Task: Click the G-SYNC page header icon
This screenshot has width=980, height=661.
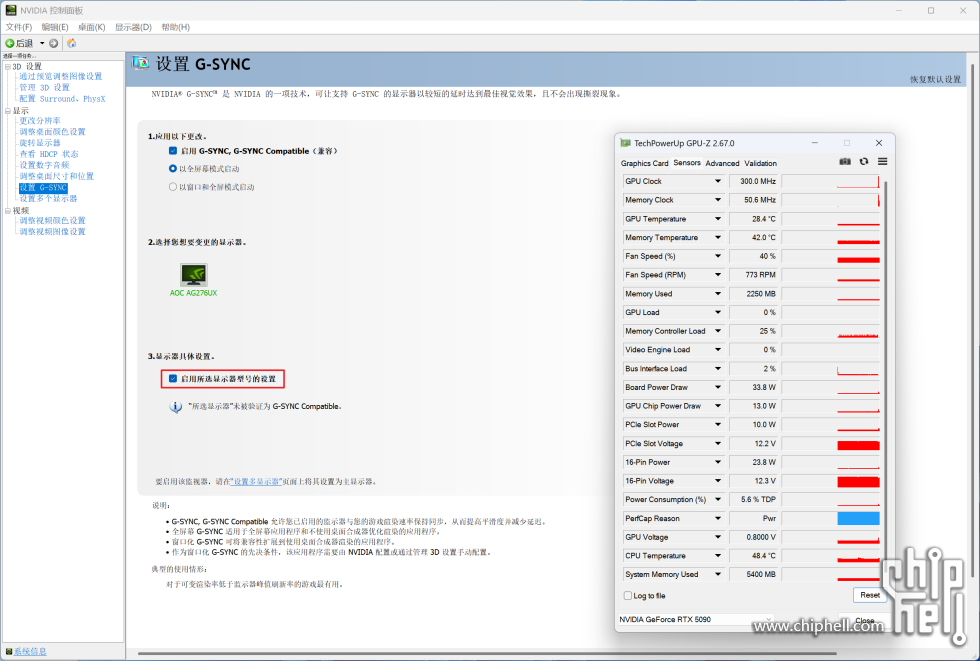Action: coord(141,62)
